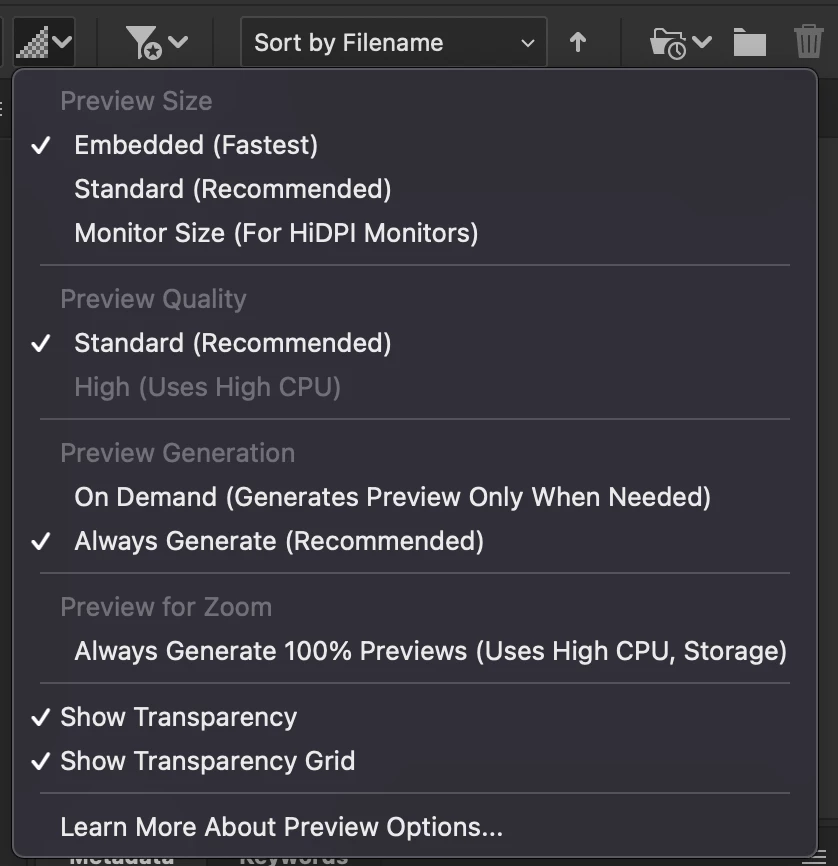The image size is (838, 866).
Task: Expand the recent folders dropdown arrow
Action: click(702, 43)
